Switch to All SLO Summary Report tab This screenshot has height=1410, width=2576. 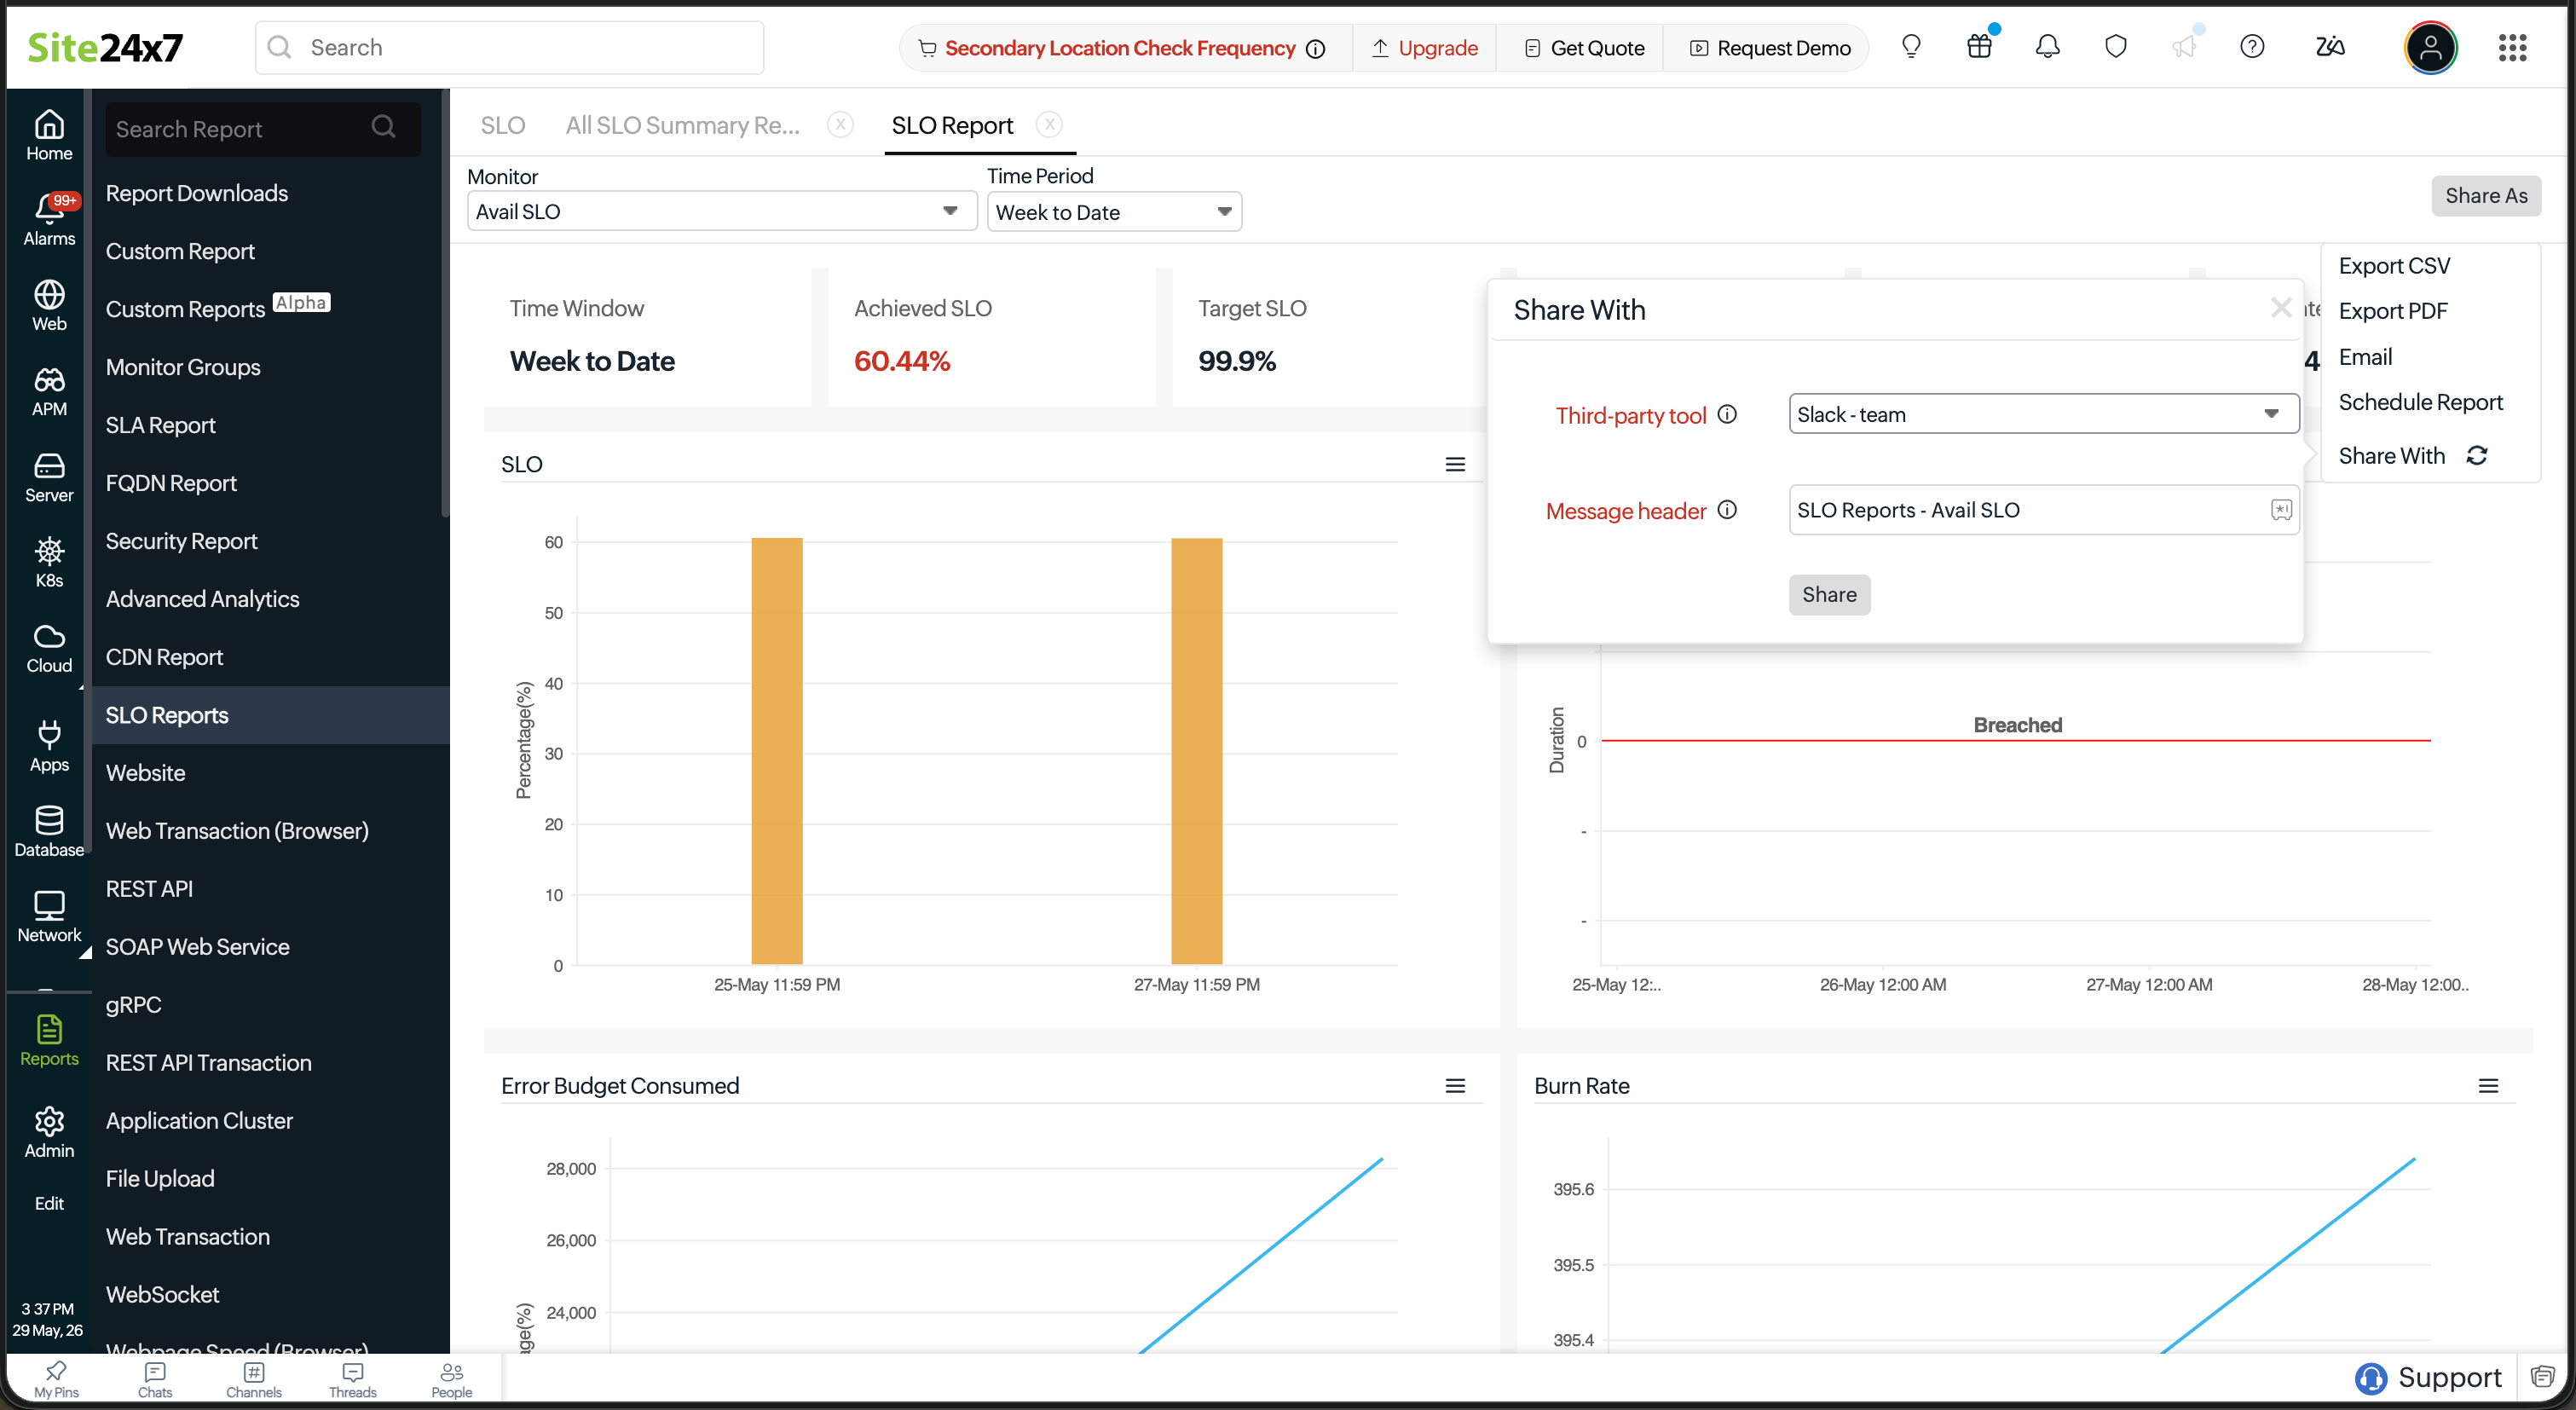click(683, 125)
